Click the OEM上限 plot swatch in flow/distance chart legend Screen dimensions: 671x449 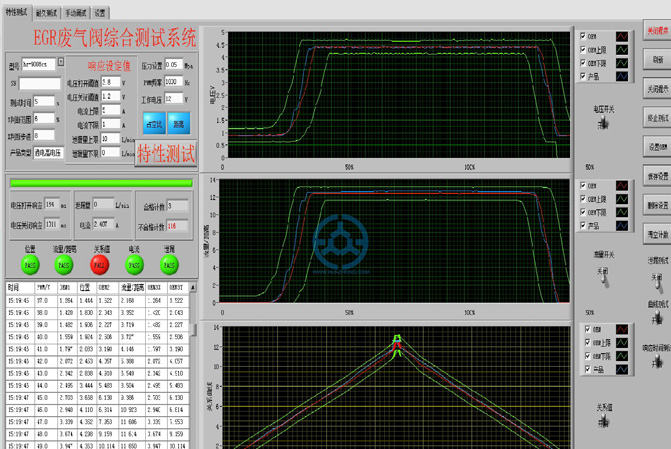(622, 199)
